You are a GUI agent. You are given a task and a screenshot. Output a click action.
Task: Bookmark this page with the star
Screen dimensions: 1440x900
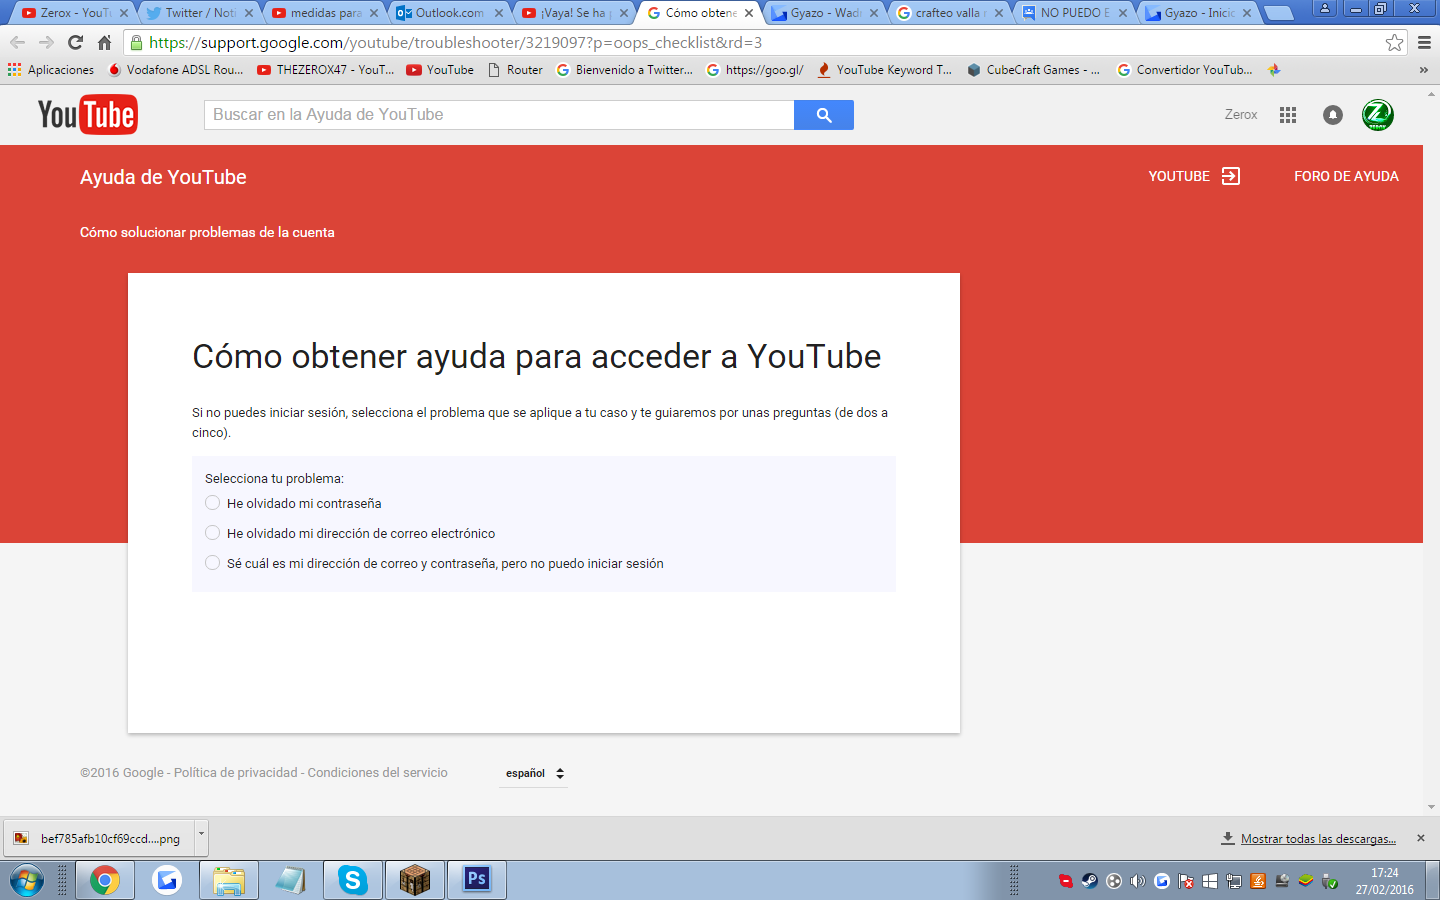point(1394,42)
